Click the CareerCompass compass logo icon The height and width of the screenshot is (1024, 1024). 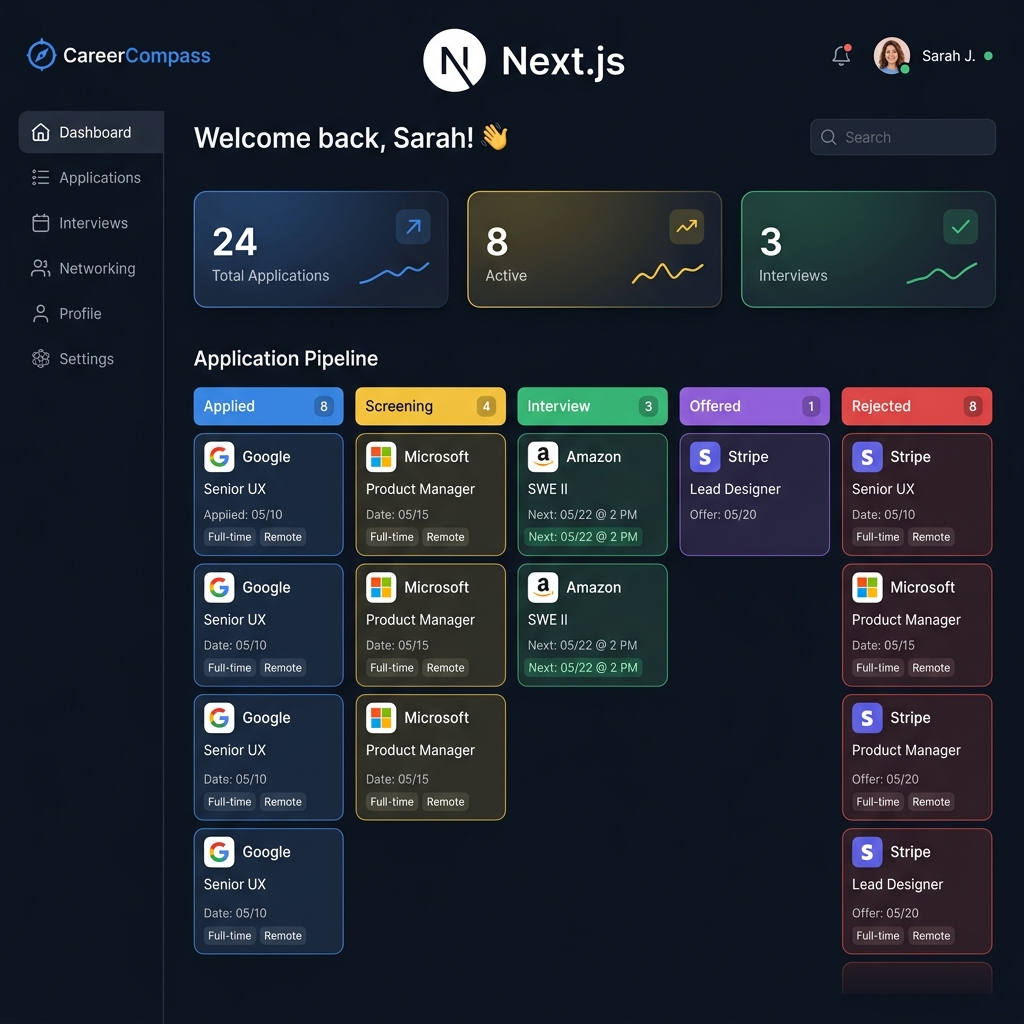42,55
